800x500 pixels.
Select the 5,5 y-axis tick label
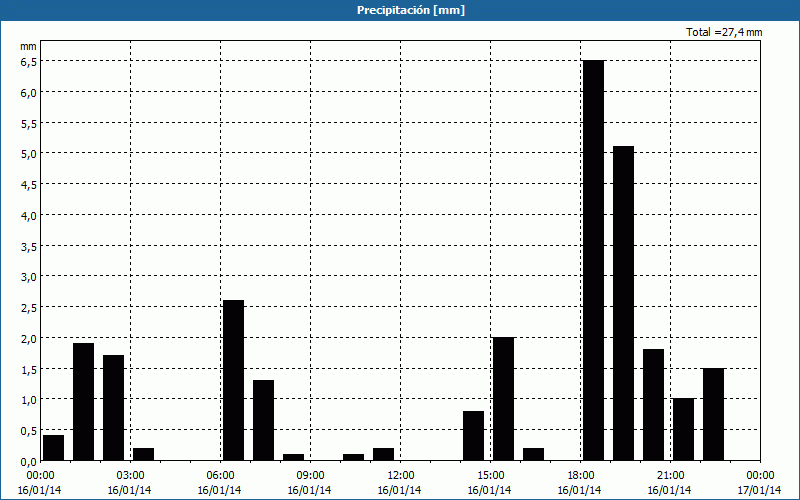[x=29, y=123]
